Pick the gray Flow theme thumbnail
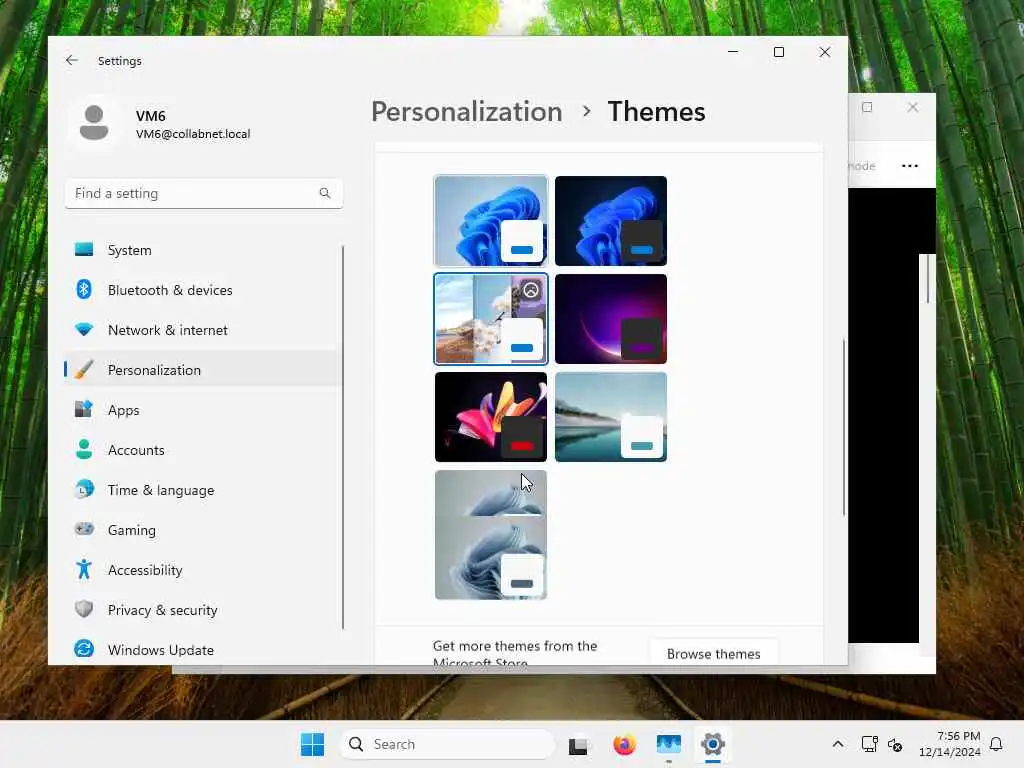 tap(490, 535)
